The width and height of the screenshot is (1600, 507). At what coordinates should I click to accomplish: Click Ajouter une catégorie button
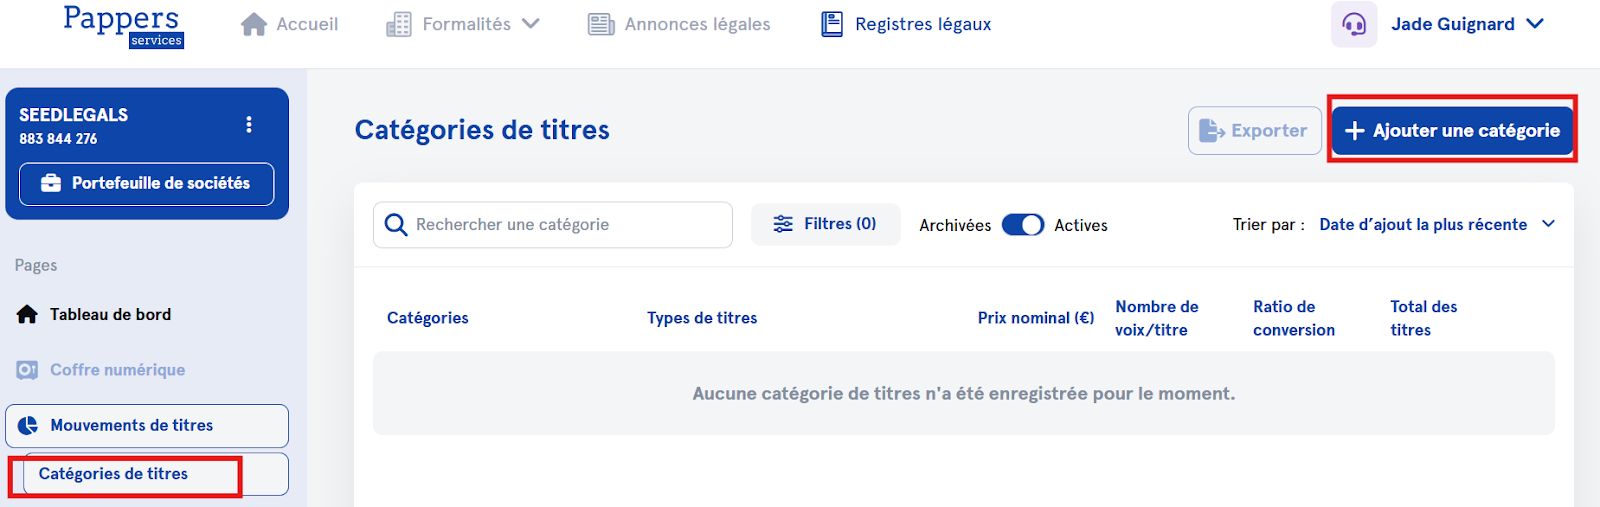coord(1452,130)
